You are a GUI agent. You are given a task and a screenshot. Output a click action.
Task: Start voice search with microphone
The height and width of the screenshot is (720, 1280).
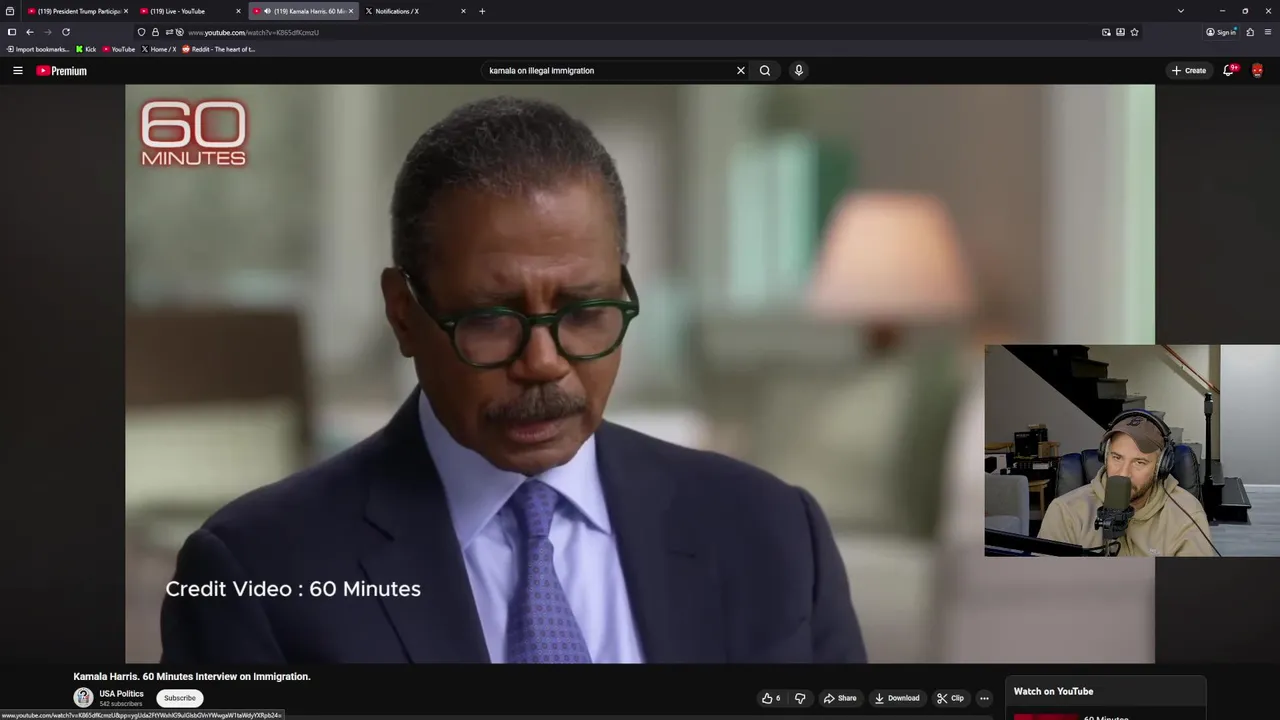pos(798,71)
